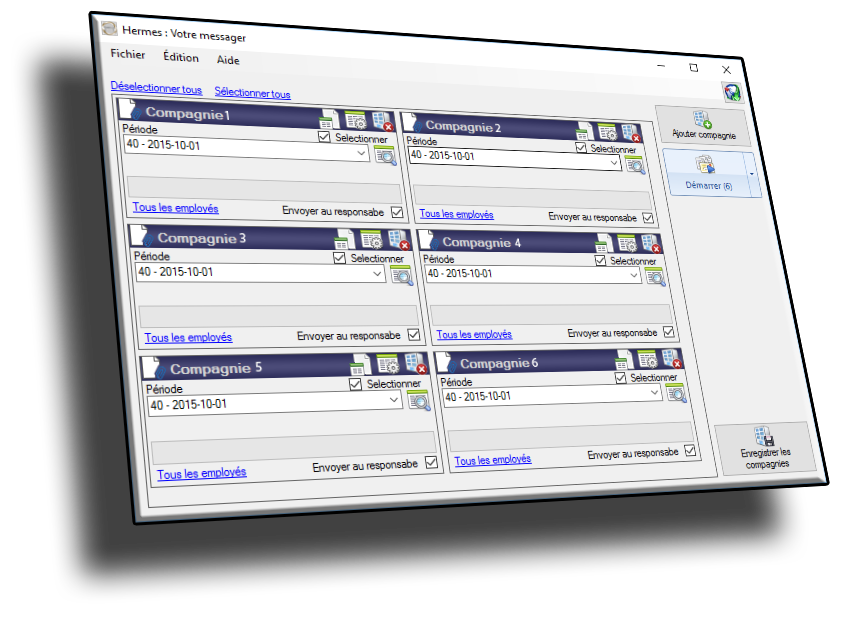
Task: Open the spreadsheet document icon of Compagnie 1
Action: (329, 120)
